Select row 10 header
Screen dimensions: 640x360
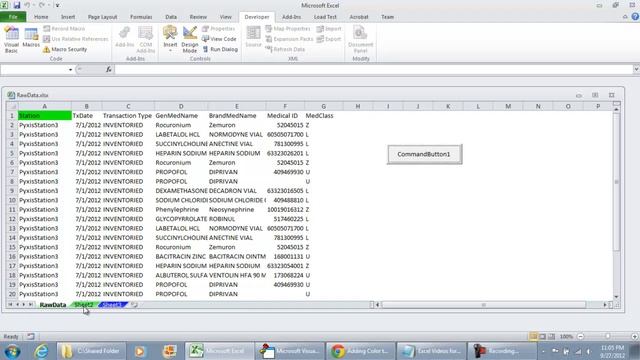click(12, 200)
